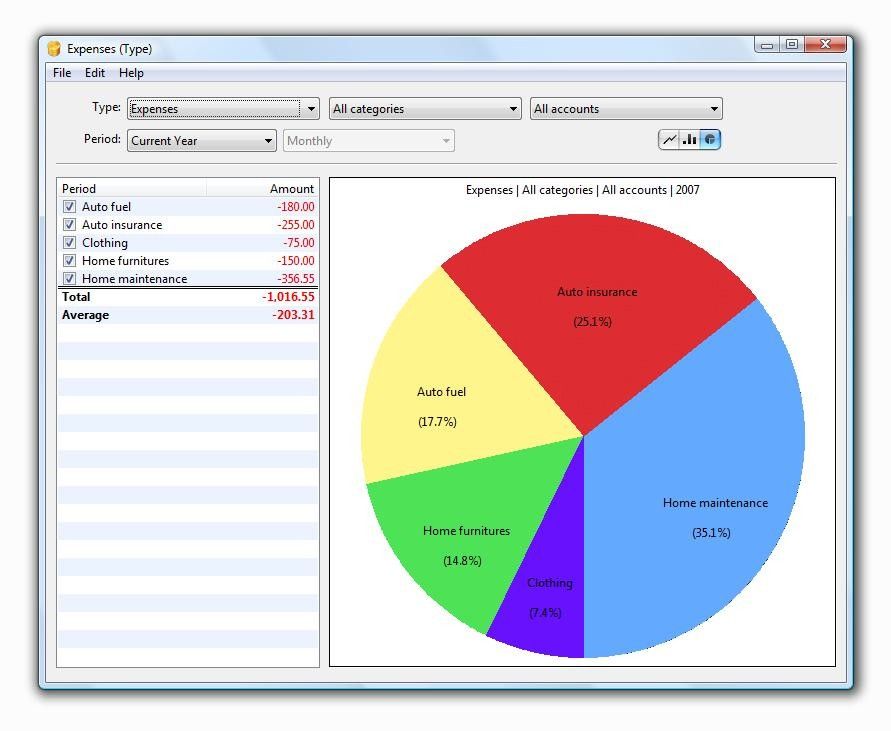Uncheck the Auto fuel checkbox
Image resolution: width=891 pixels, height=731 pixels.
click(x=69, y=206)
